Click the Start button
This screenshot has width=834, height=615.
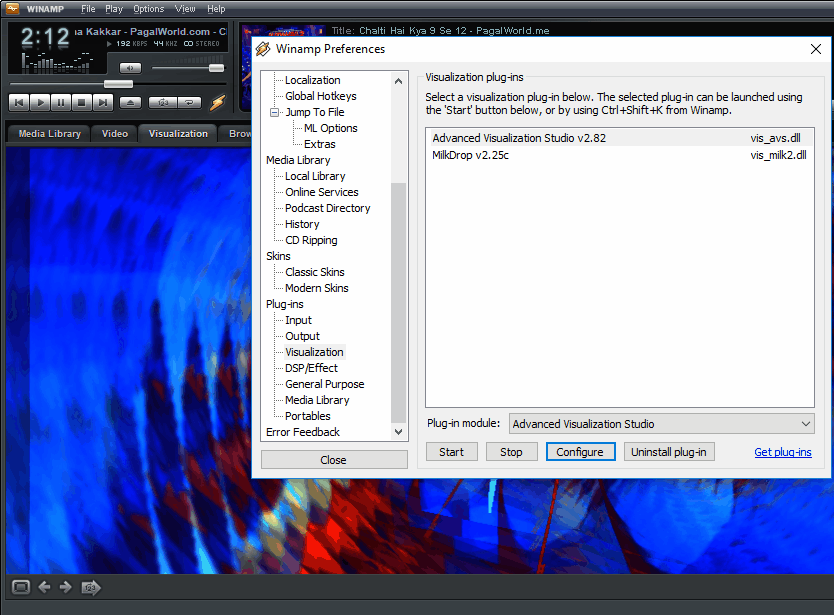pos(452,452)
